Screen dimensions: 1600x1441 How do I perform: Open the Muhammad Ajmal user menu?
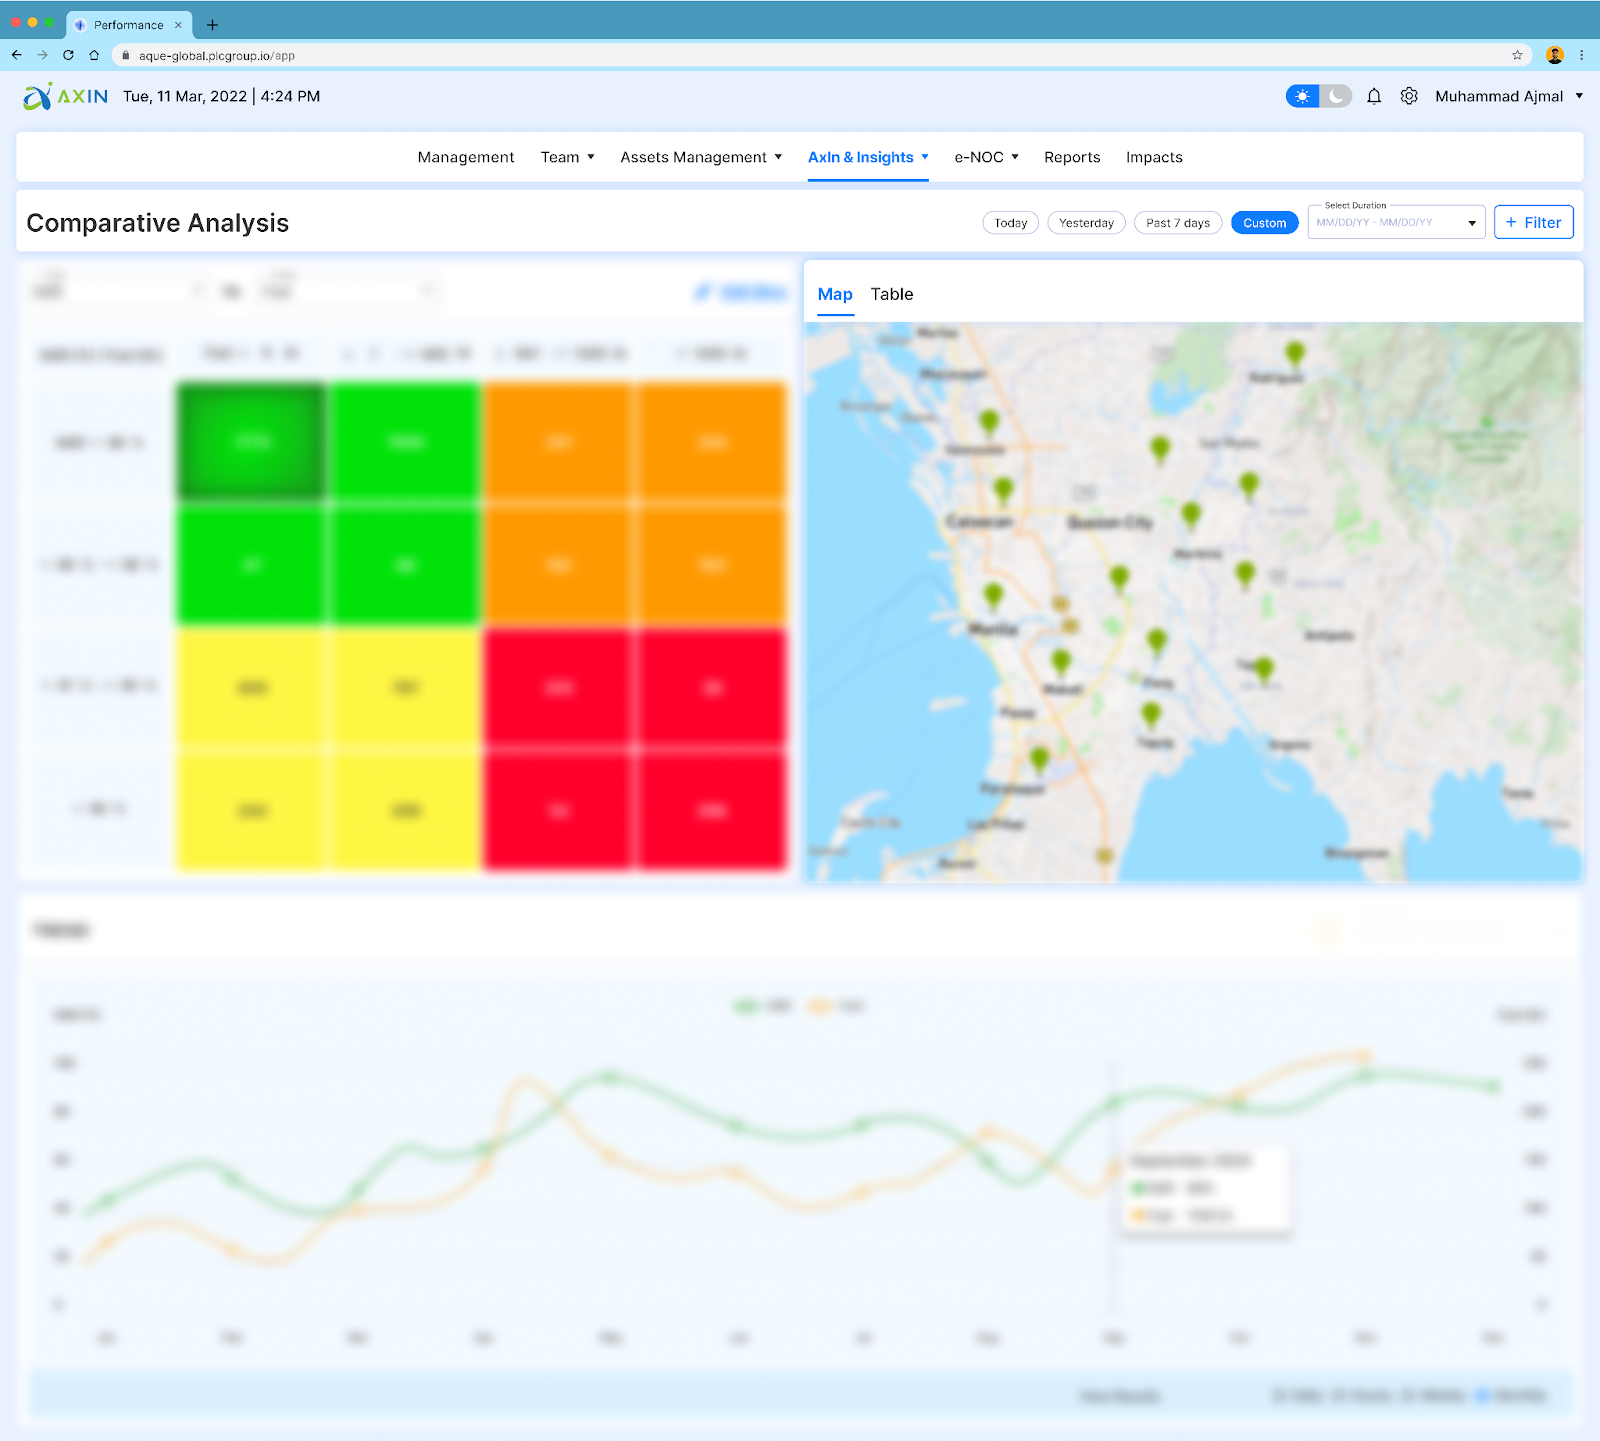tap(1508, 96)
